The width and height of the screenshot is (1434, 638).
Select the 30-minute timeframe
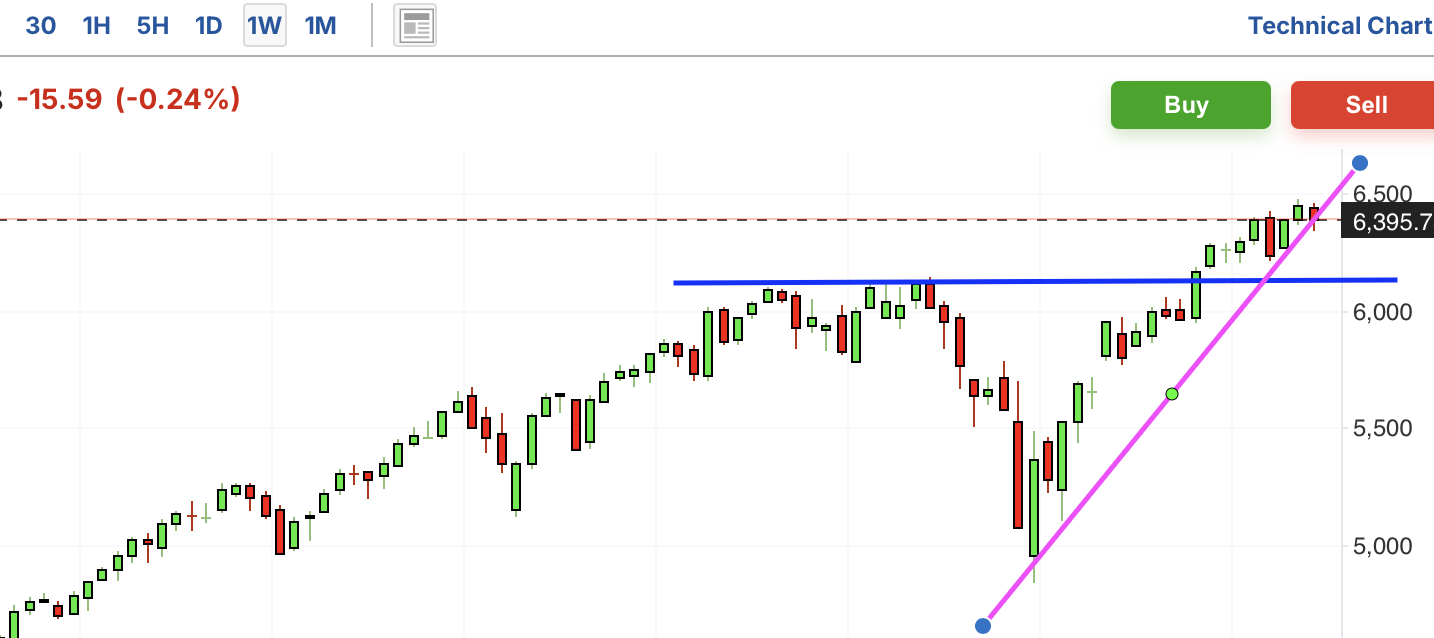(x=40, y=26)
